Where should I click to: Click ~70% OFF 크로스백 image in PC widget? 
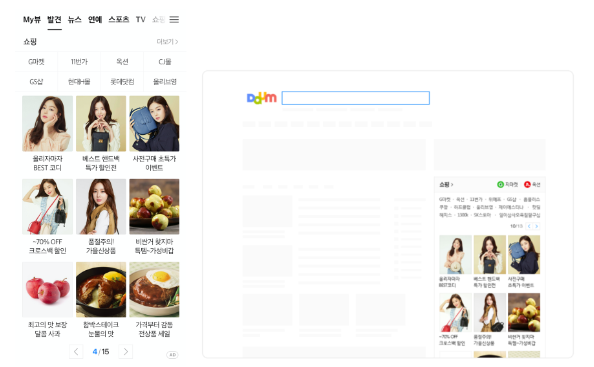click(455, 312)
